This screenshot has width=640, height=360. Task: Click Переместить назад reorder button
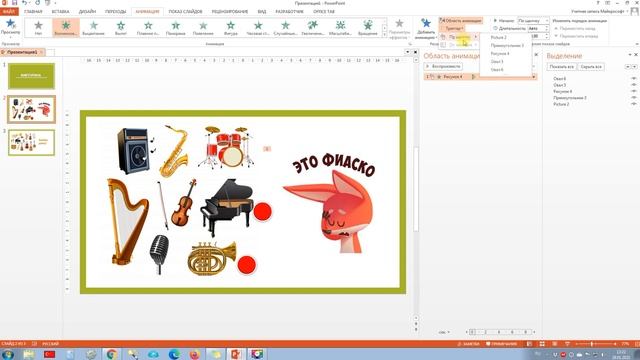point(575,29)
